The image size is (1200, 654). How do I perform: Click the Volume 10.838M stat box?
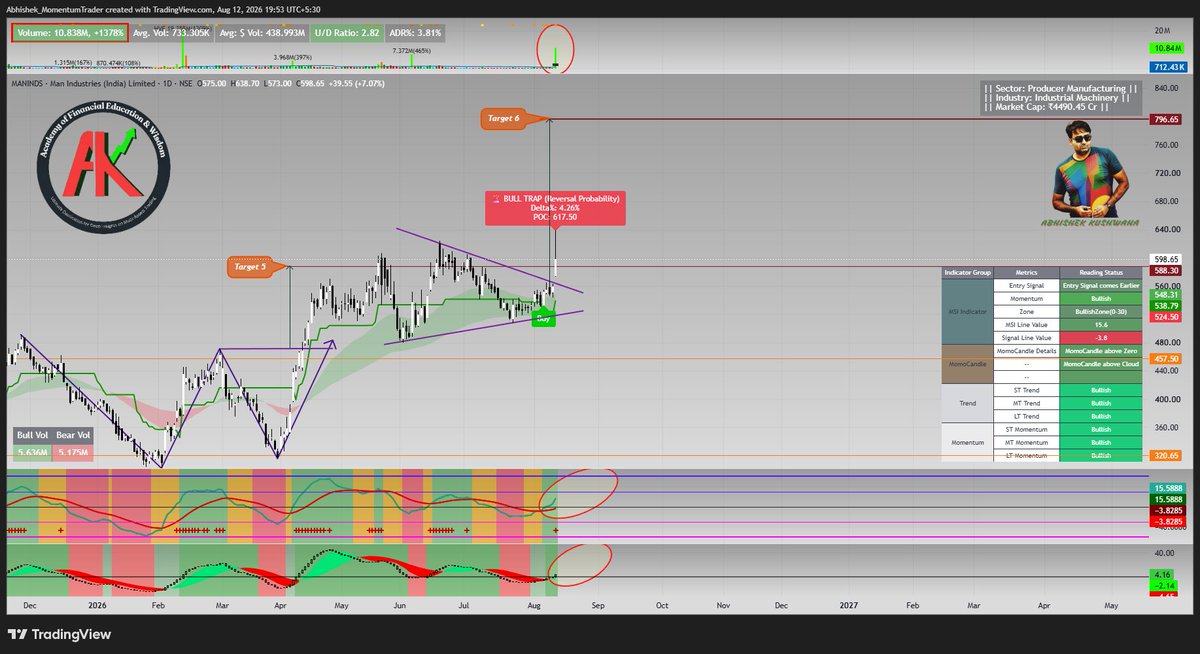coord(70,33)
